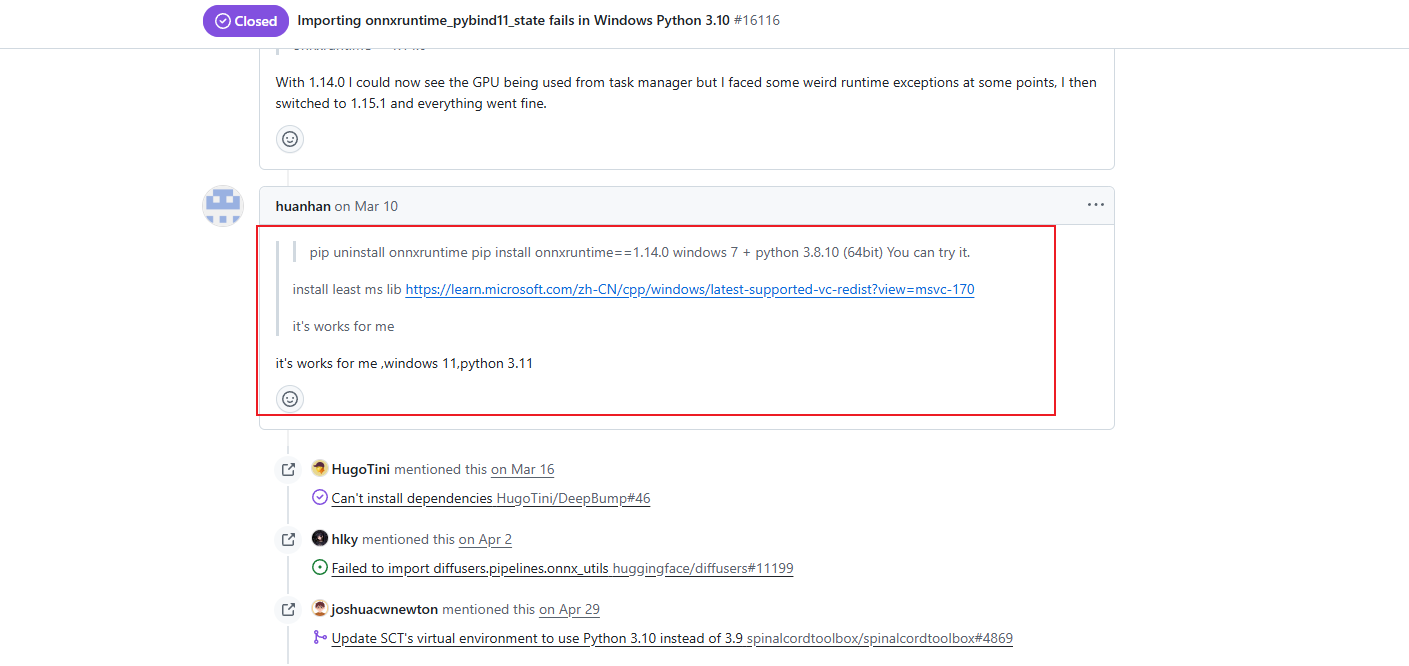Click the closed issue icon next to DeepBump#46
The image size is (1409, 666).
point(319,497)
